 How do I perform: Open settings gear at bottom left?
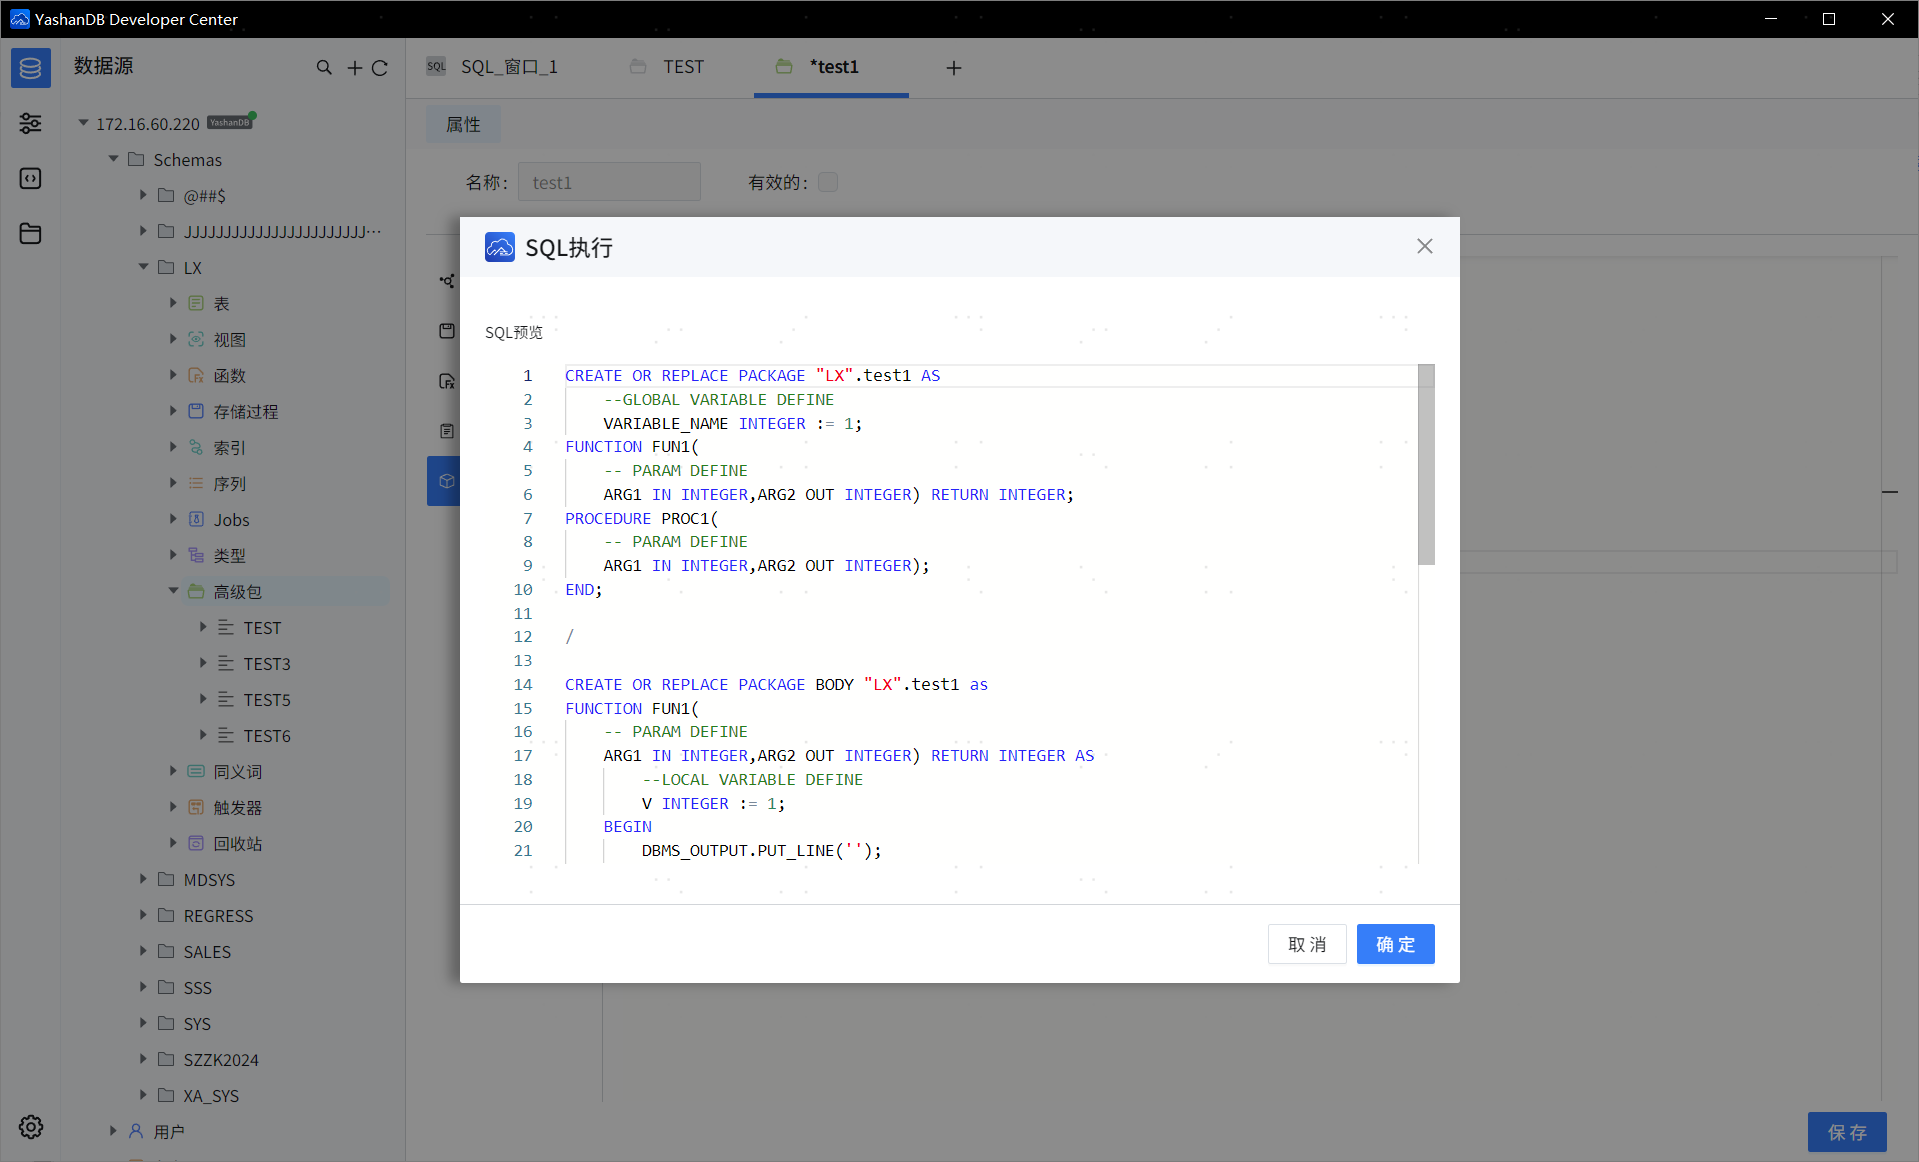point(30,1127)
